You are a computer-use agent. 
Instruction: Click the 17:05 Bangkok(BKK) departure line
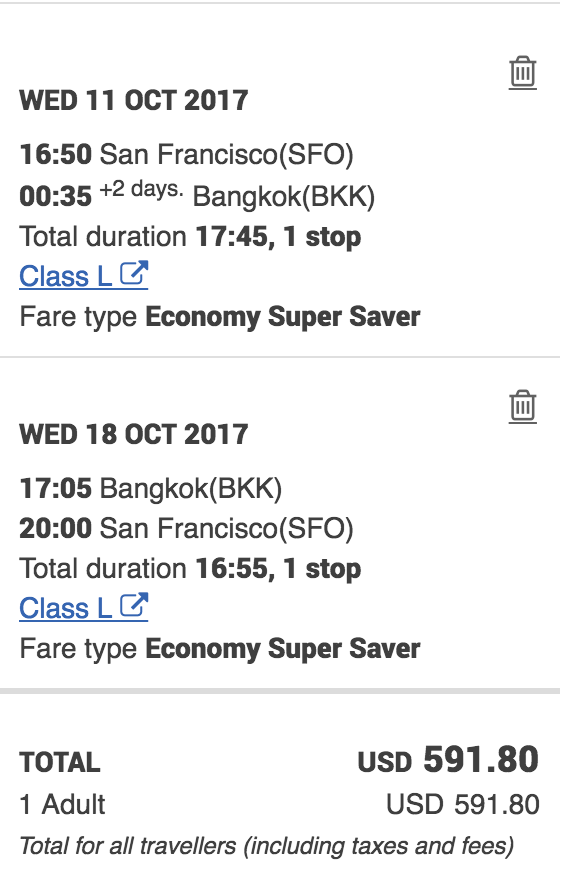point(151,488)
